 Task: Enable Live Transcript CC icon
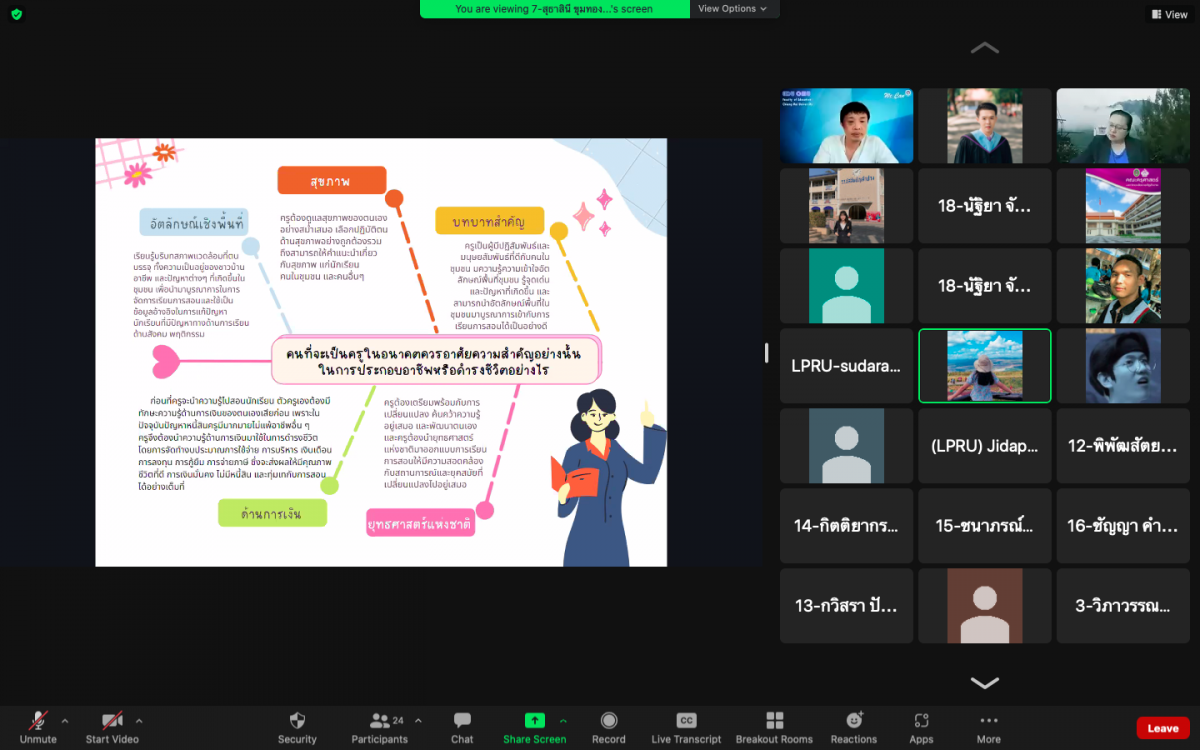pos(686,720)
